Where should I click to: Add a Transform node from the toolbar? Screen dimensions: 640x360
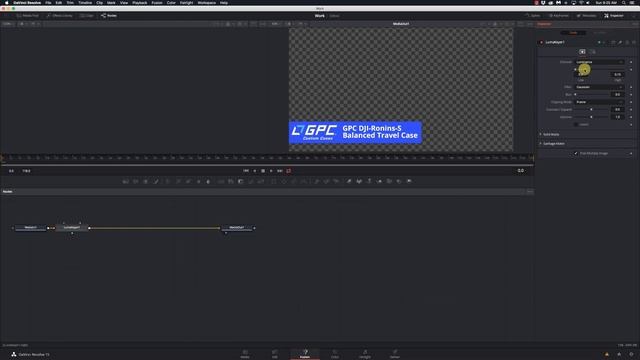pos(261,181)
